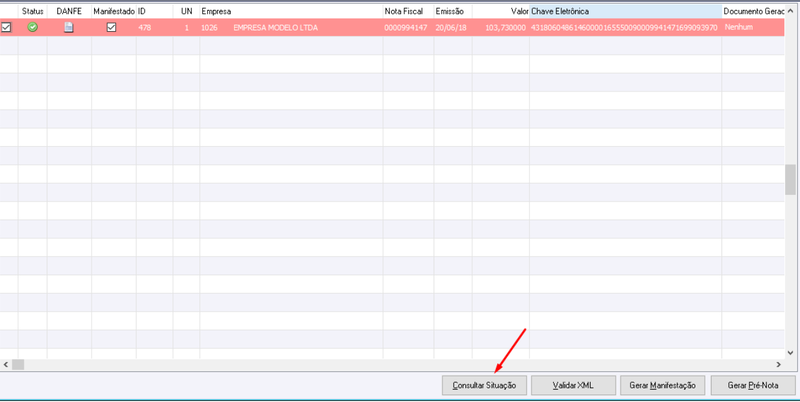Select the ID 478 cell
The height and width of the screenshot is (402, 800).
[x=155, y=28]
